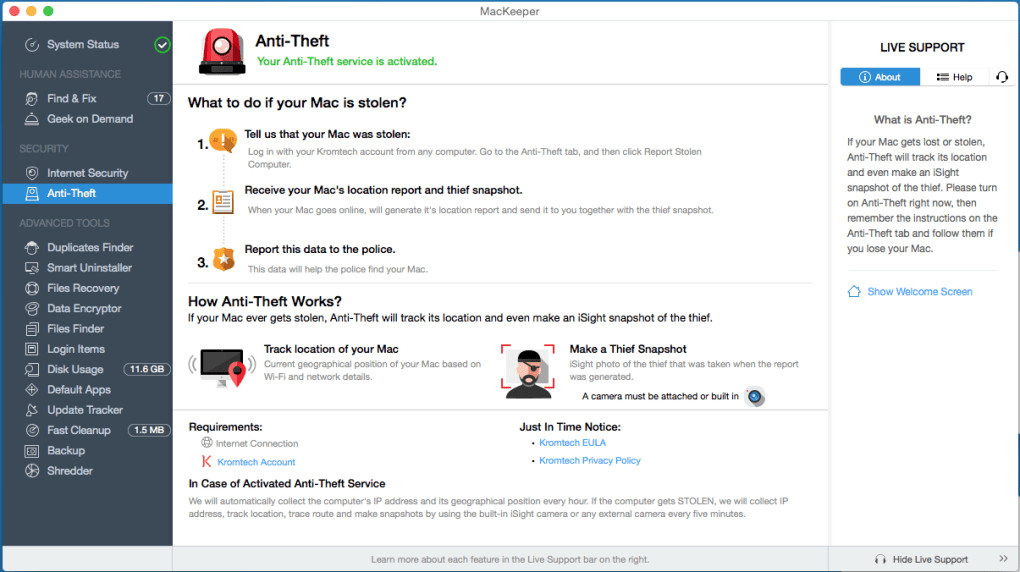Open Files Recovery tool
Viewport: 1020px width, 572px height.
(x=83, y=288)
